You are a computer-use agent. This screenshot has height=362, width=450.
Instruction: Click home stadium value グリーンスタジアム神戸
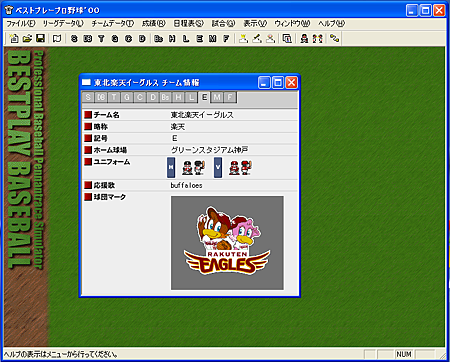click(x=209, y=150)
